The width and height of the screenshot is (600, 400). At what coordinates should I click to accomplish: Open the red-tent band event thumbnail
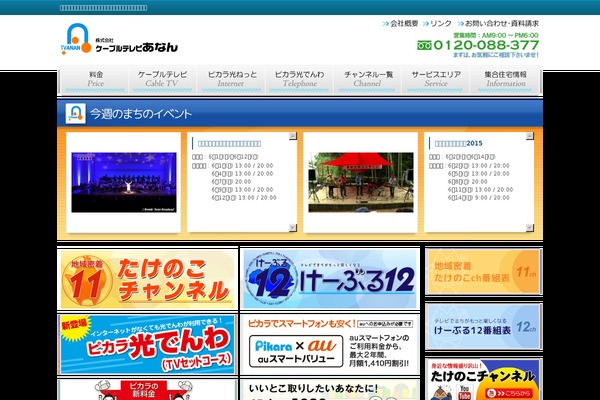coord(361,182)
